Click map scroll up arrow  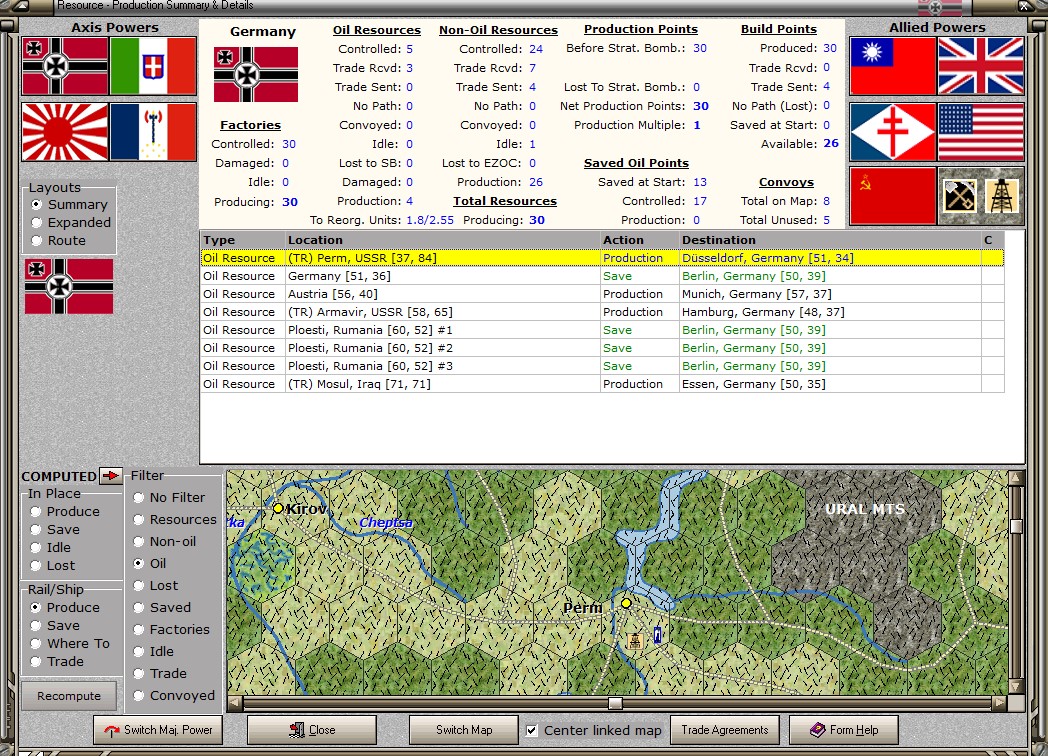(x=1016, y=477)
